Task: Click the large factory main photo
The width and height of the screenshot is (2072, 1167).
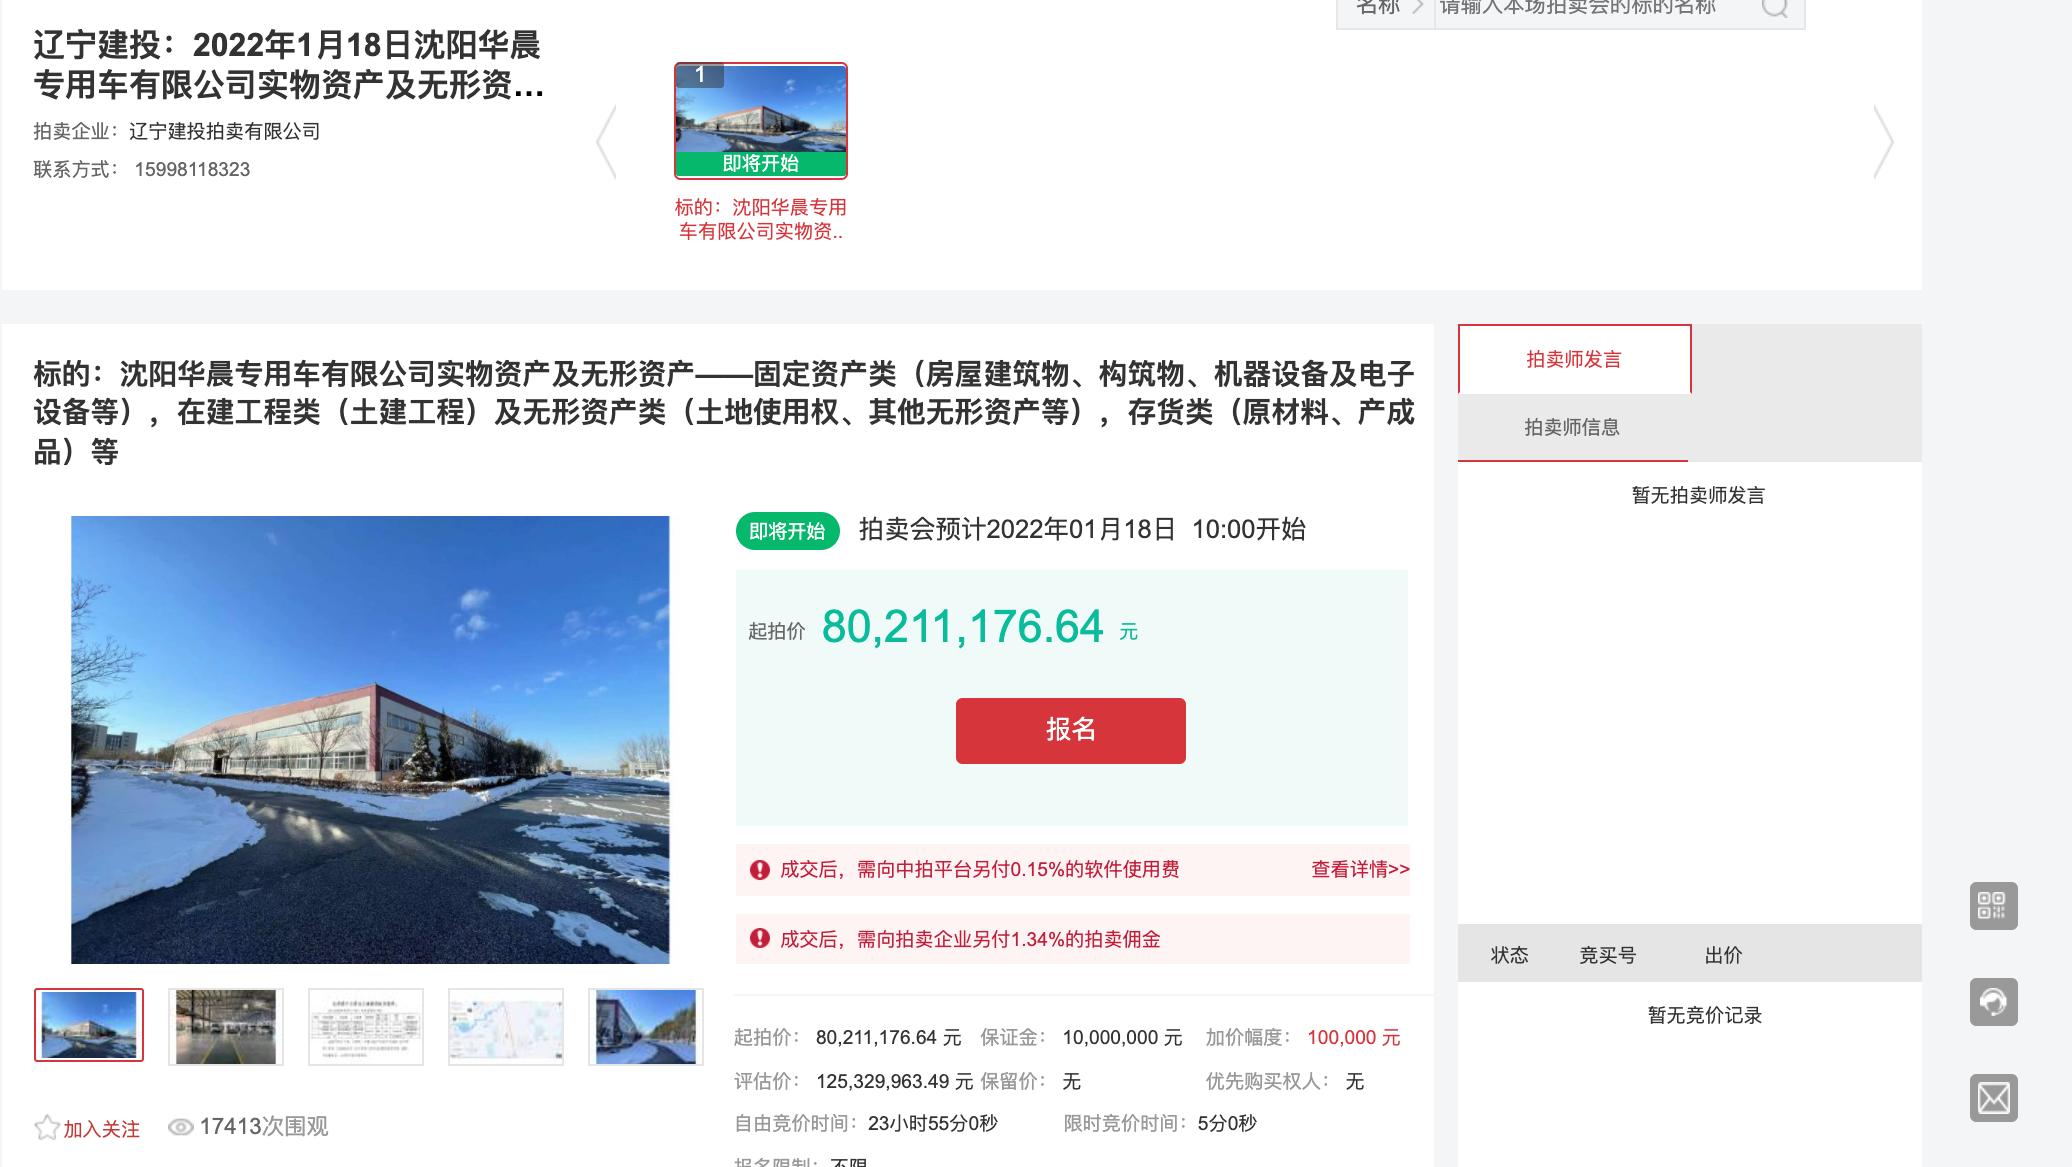Action: coord(370,740)
